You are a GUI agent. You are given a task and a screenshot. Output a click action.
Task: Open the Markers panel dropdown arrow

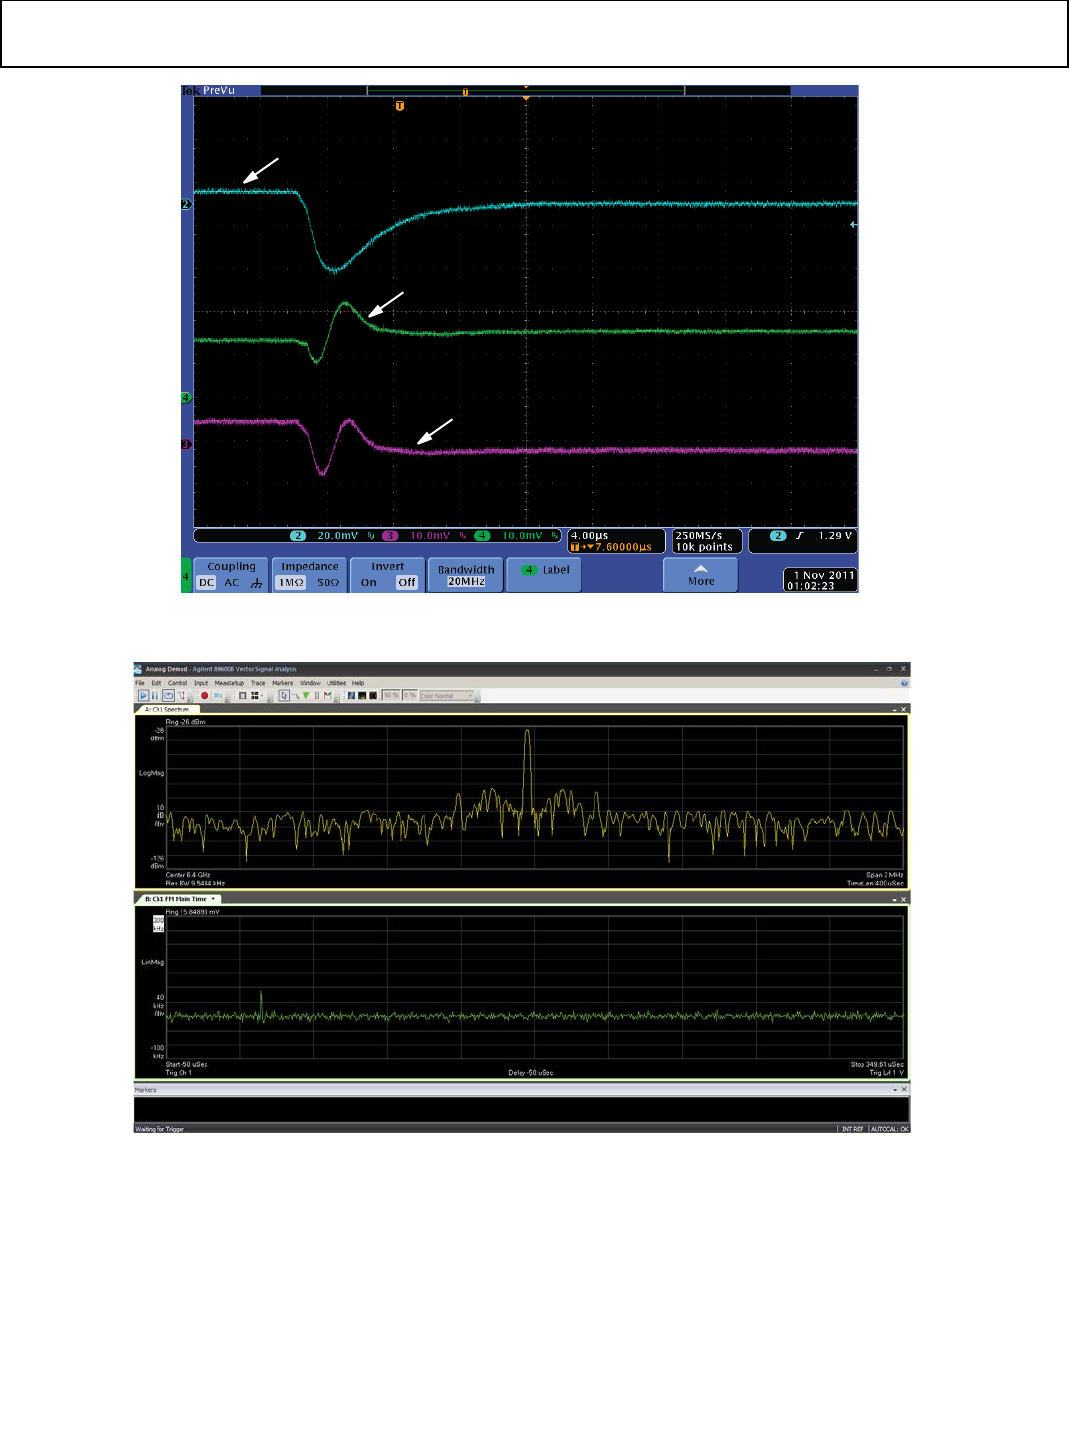coord(896,1089)
